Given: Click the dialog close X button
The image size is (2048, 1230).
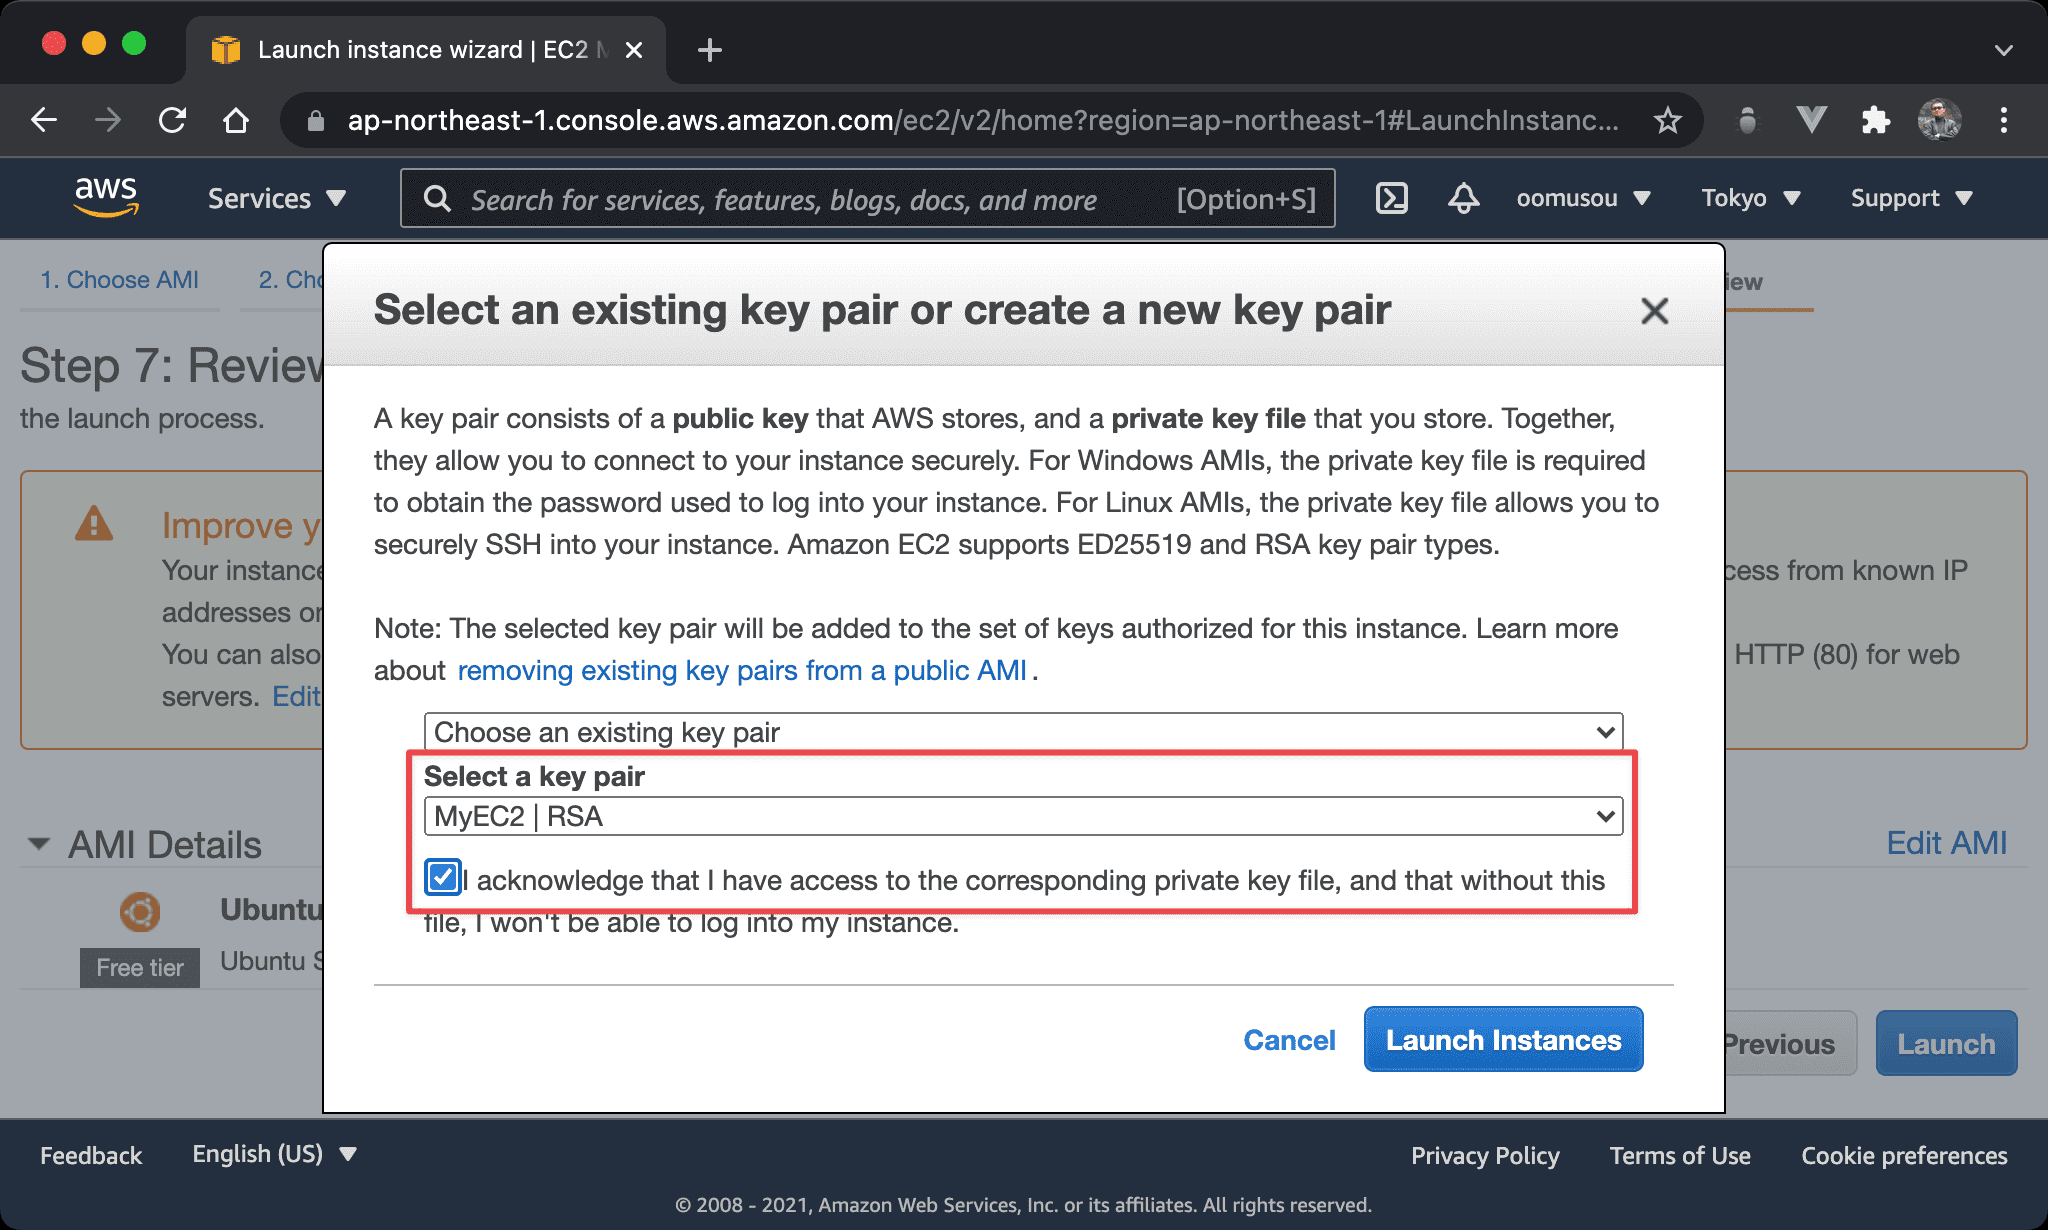Looking at the screenshot, I should click(x=1653, y=310).
